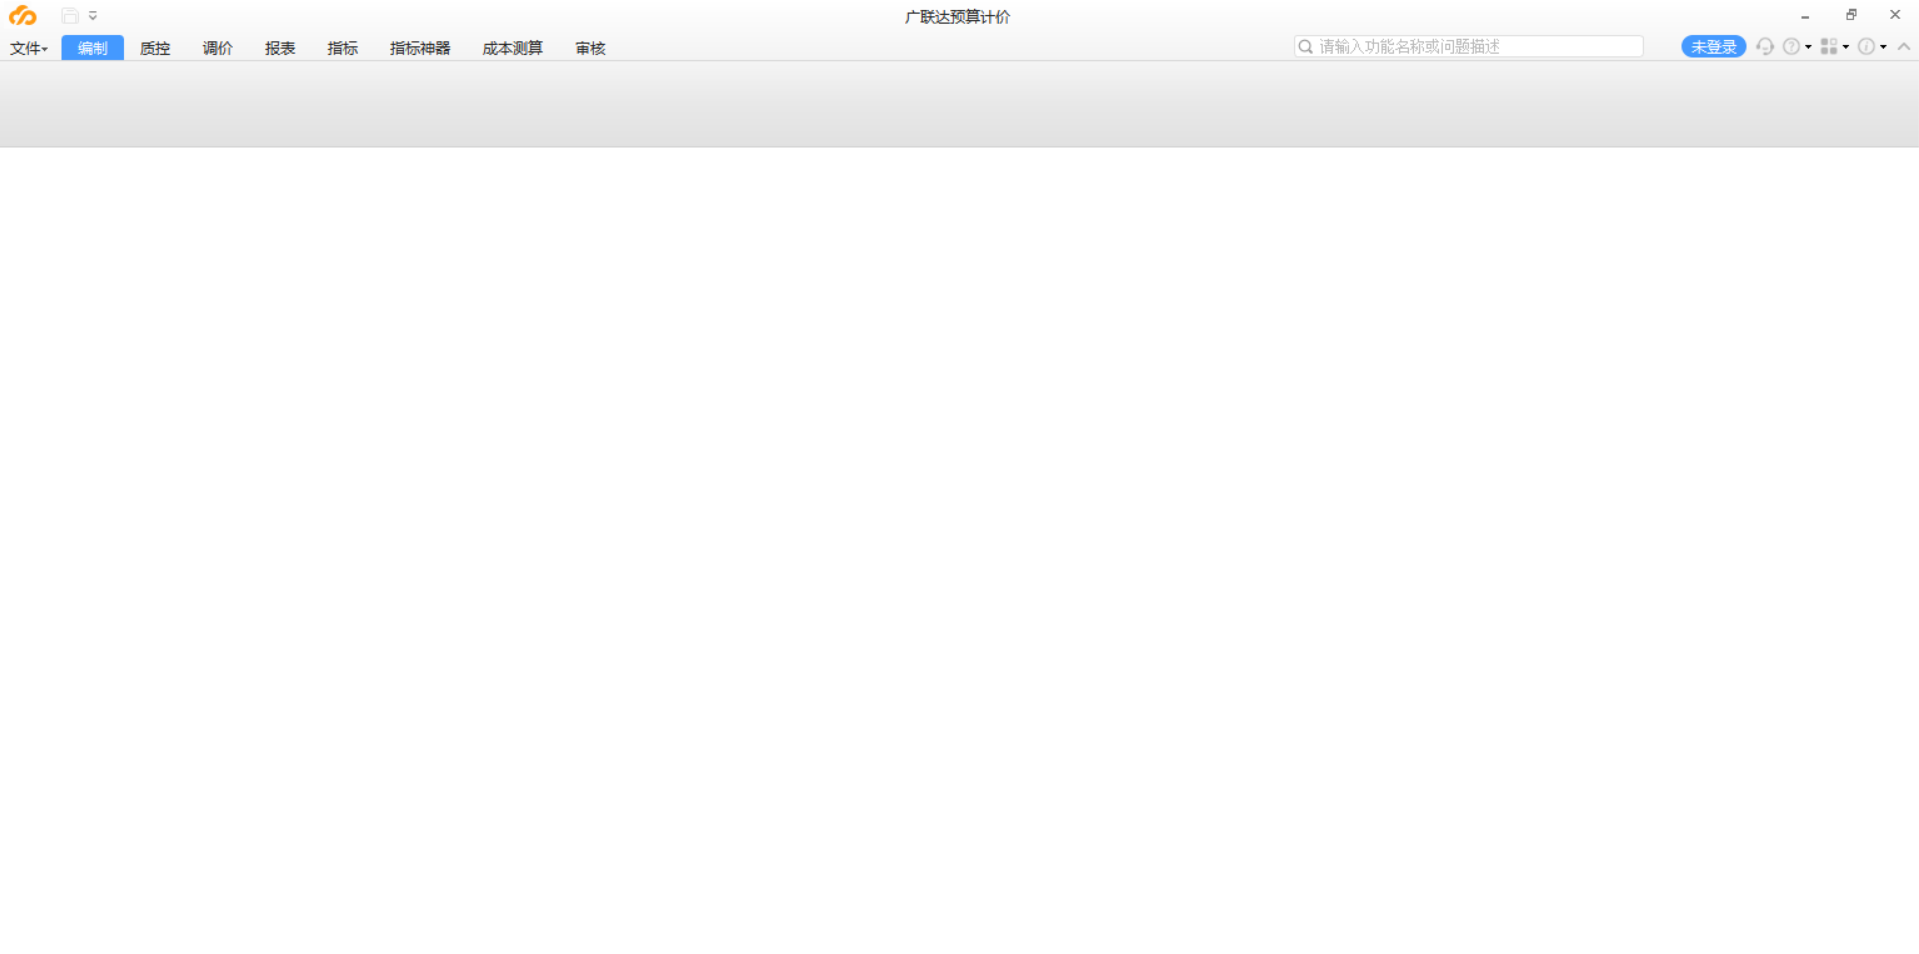The width and height of the screenshot is (1919, 954).
Task: Open customer service headset icon
Action: tap(1765, 47)
